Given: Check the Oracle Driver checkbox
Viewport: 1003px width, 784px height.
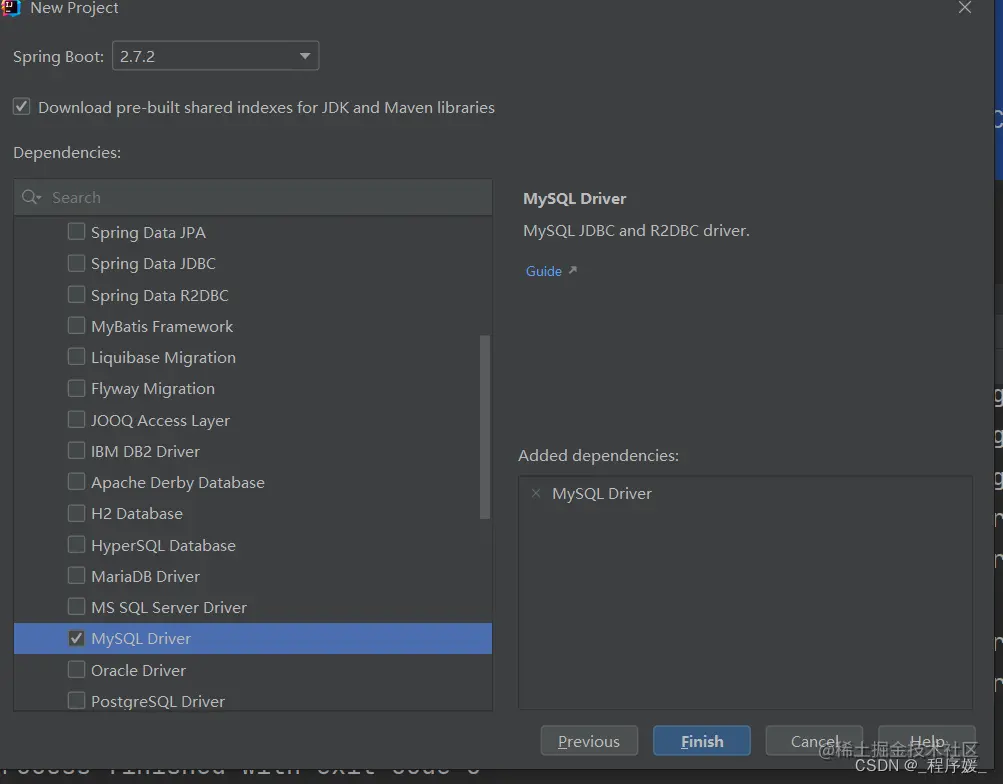Looking at the screenshot, I should pyautogui.click(x=76, y=670).
